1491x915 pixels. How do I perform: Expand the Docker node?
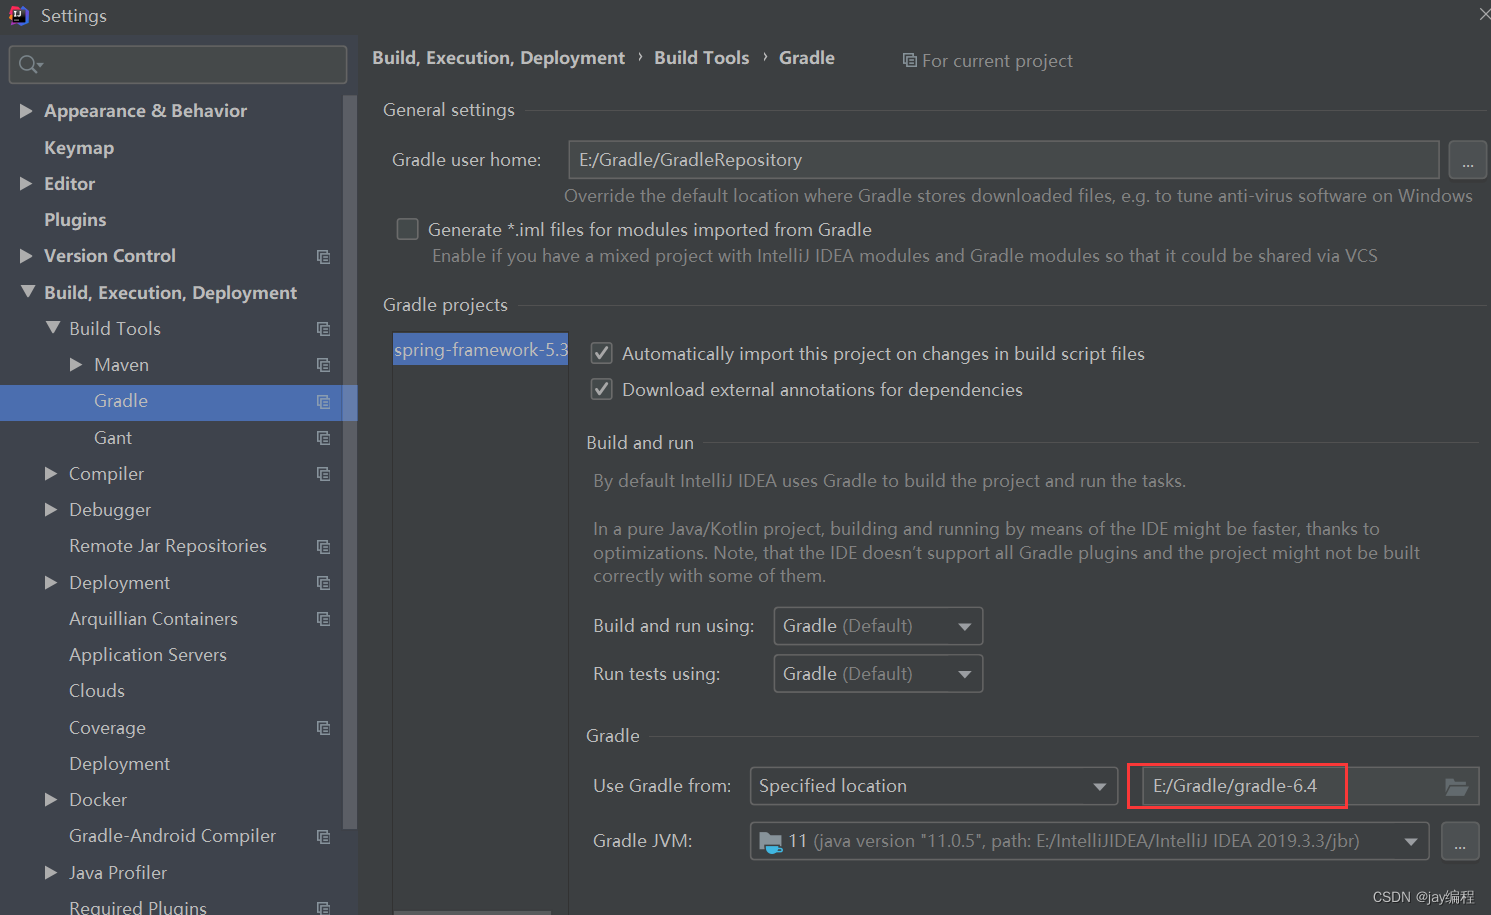click(51, 800)
